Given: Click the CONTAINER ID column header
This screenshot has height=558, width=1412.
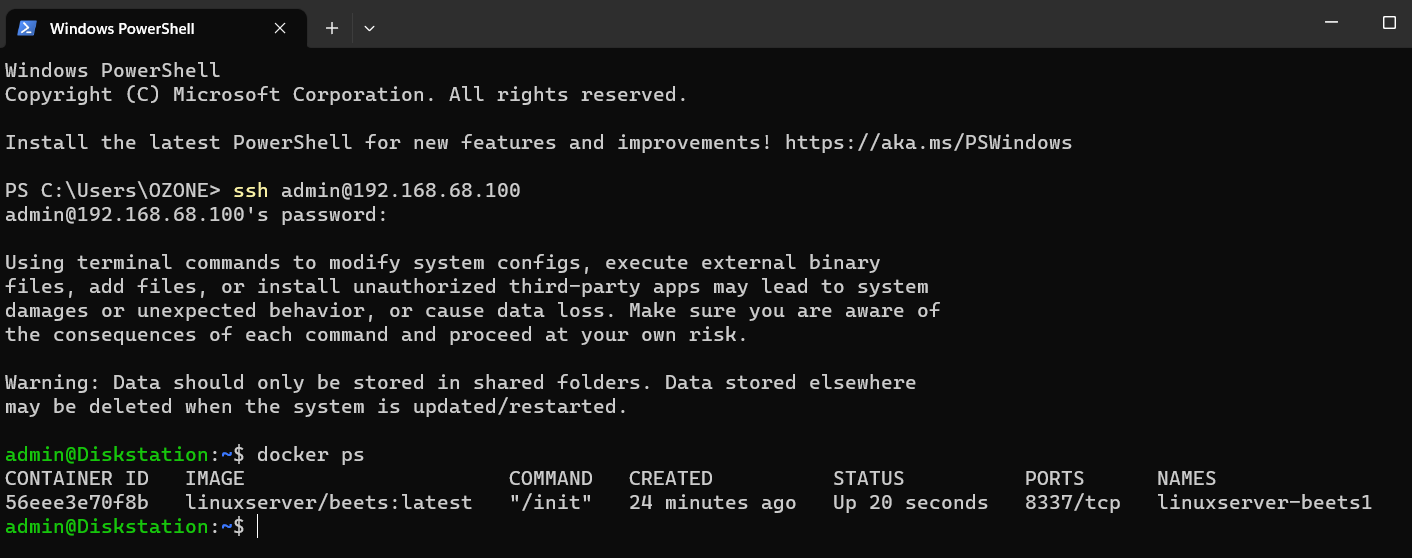Looking at the screenshot, I should (77, 478).
